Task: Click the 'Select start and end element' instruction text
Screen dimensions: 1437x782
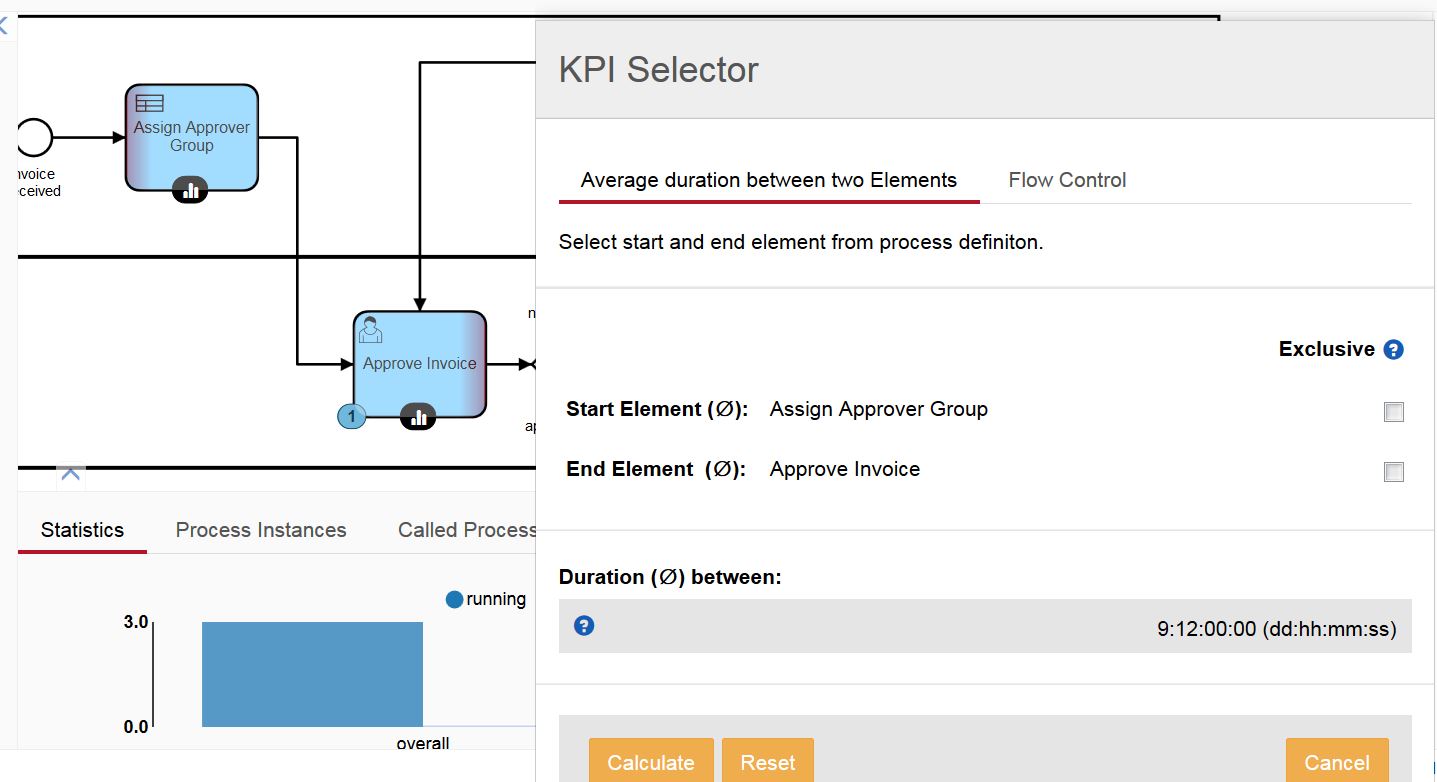Action: point(801,242)
